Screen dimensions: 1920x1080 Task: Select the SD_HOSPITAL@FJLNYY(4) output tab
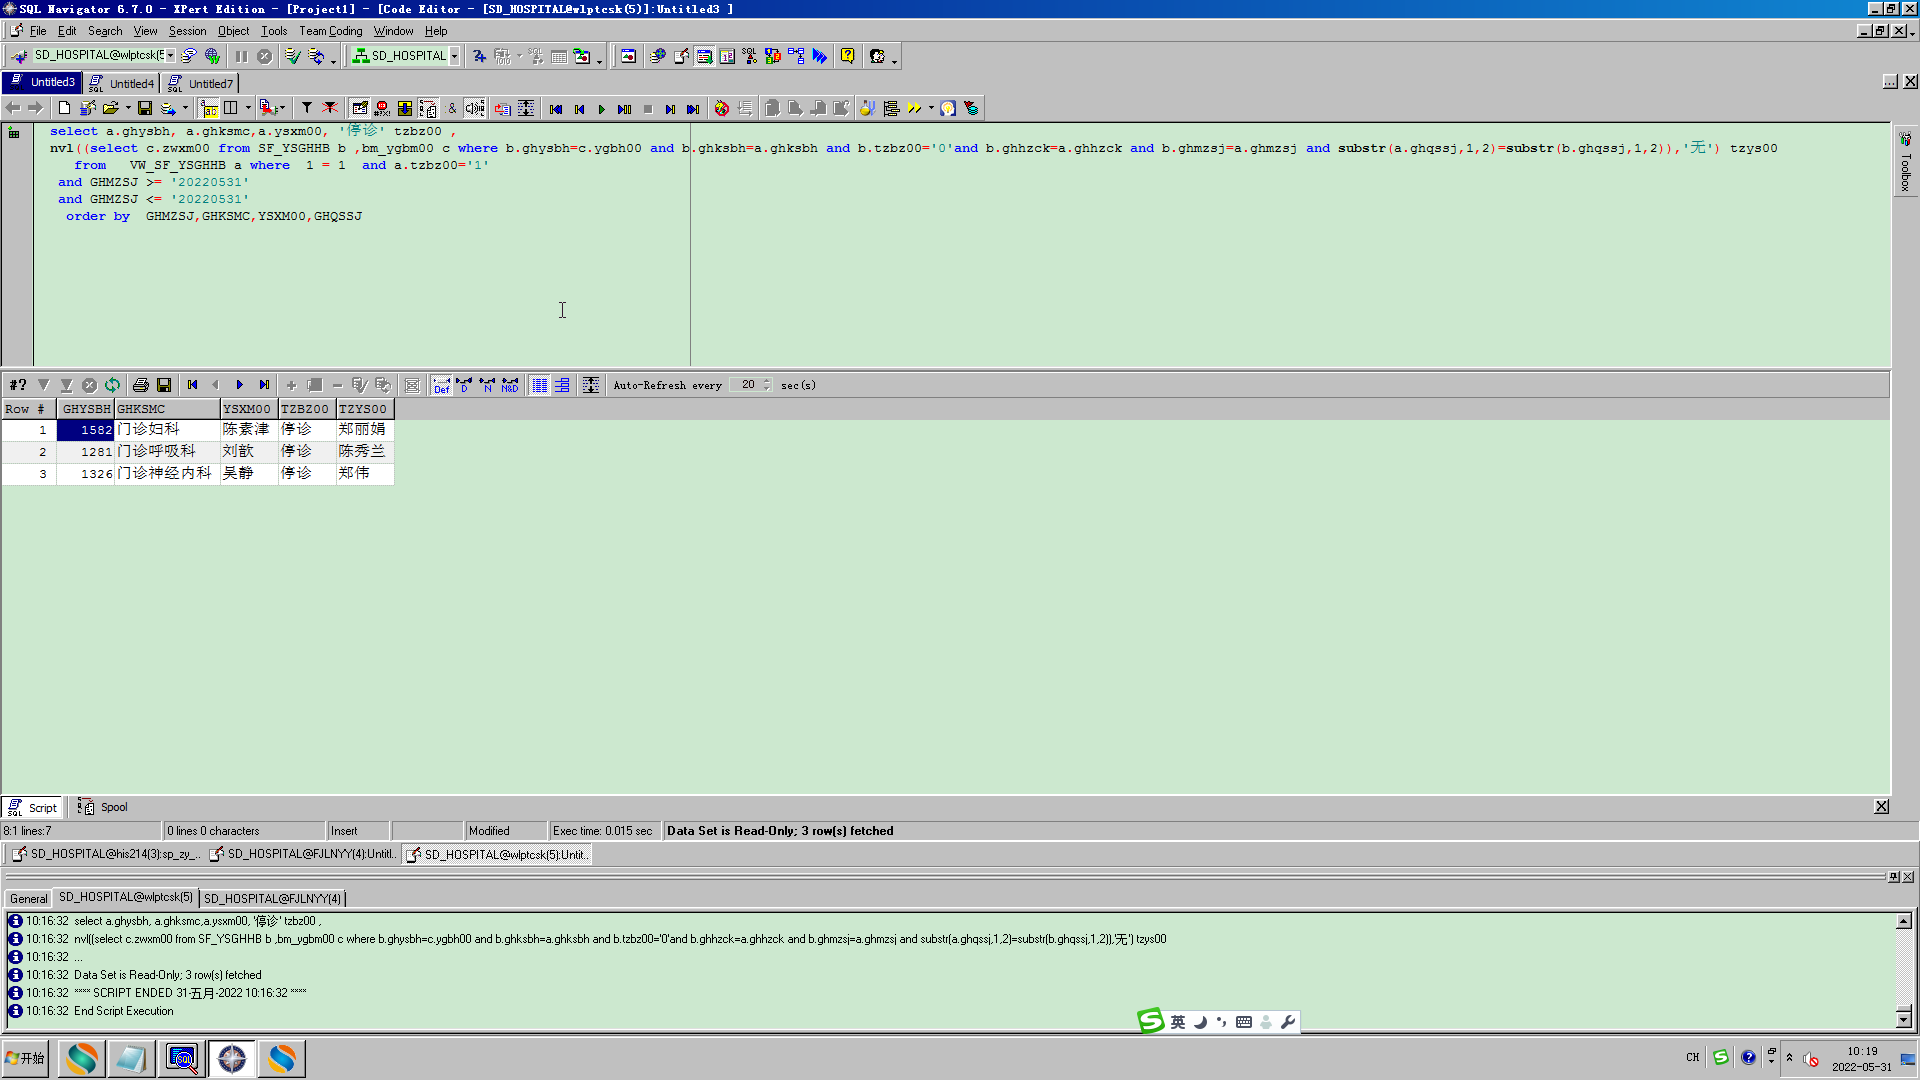[272, 898]
